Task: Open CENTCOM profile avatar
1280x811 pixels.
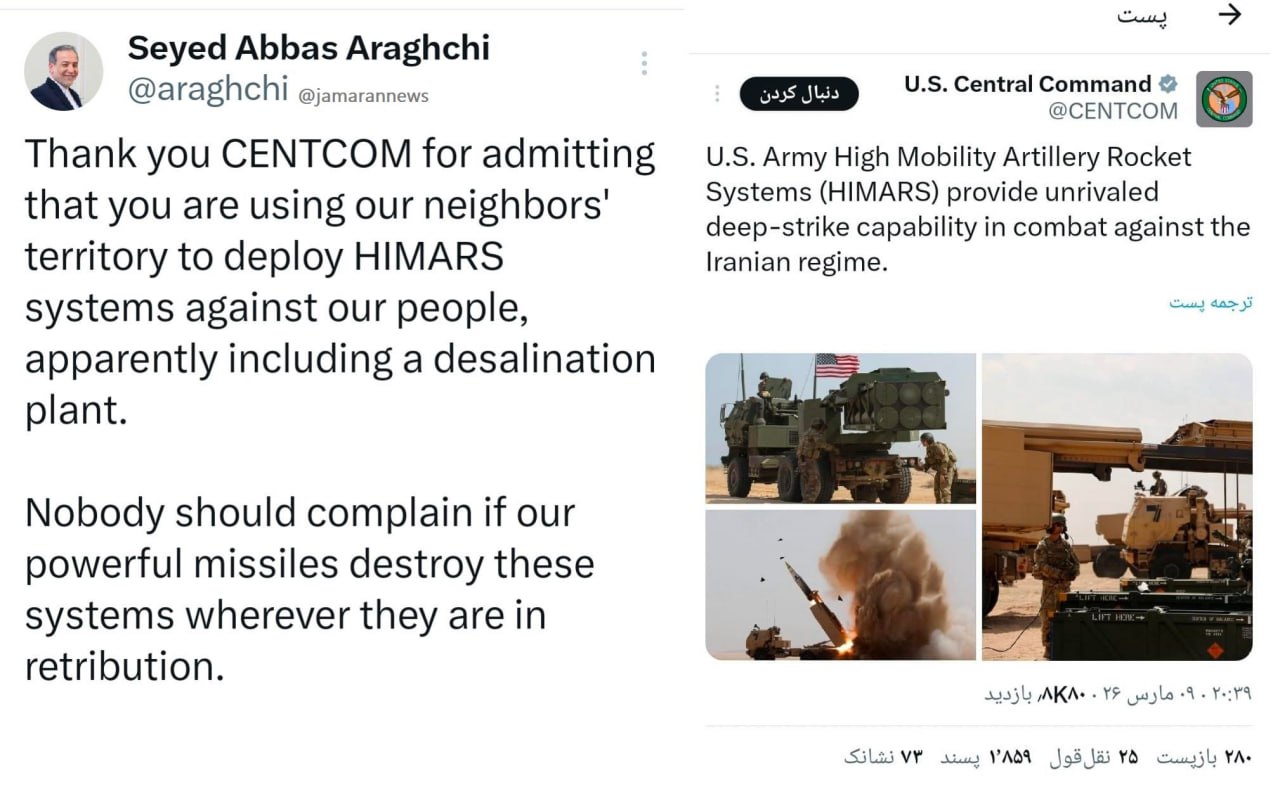Action: (1224, 99)
